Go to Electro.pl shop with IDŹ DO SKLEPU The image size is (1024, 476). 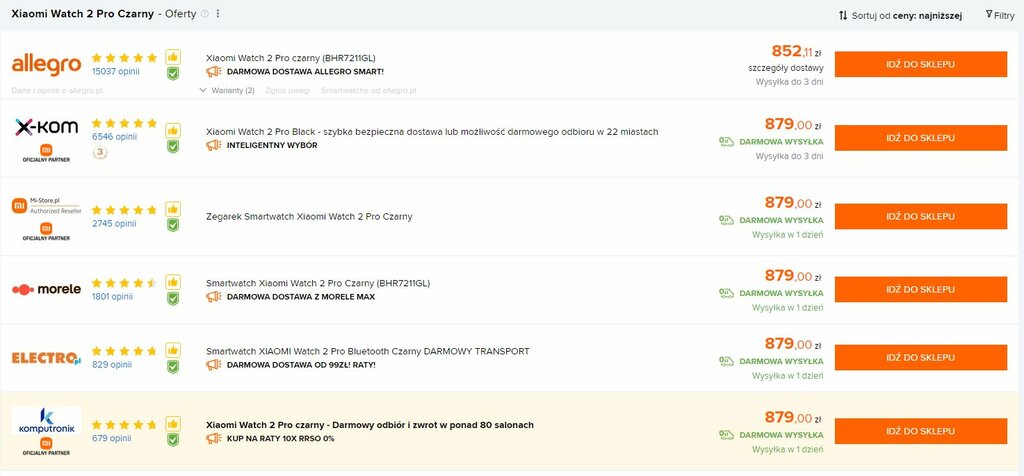(x=921, y=357)
